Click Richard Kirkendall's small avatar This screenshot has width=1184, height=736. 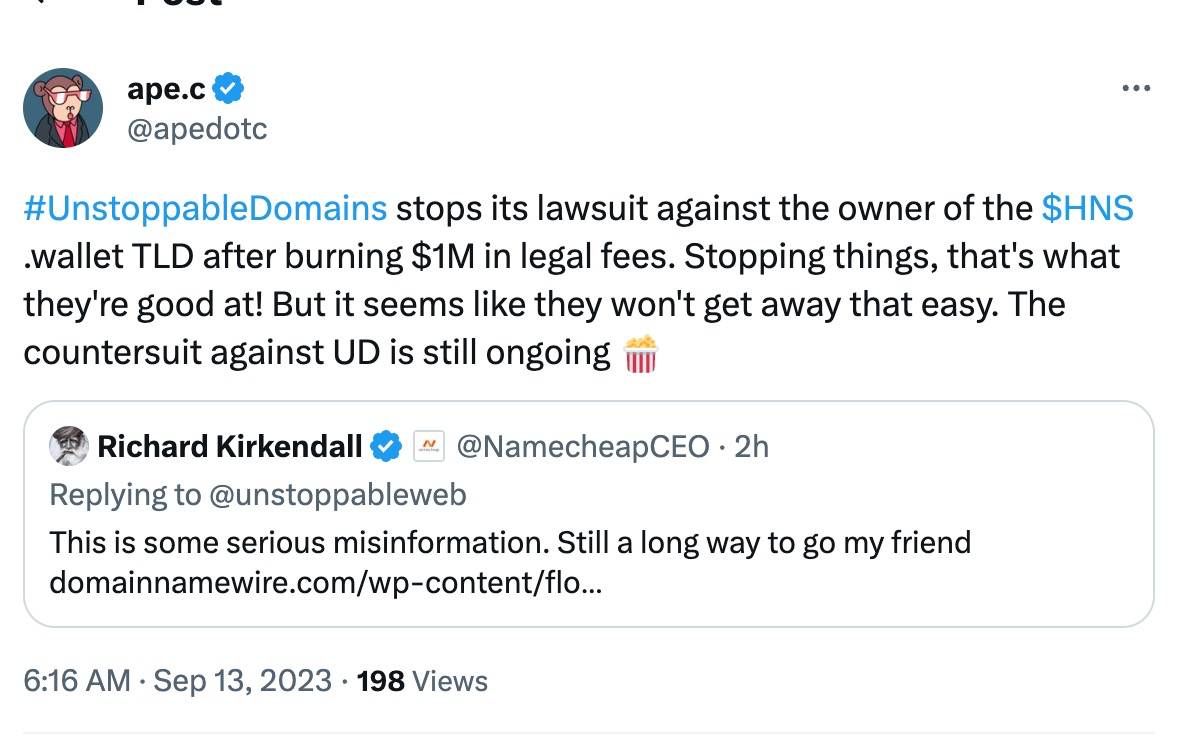point(68,446)
